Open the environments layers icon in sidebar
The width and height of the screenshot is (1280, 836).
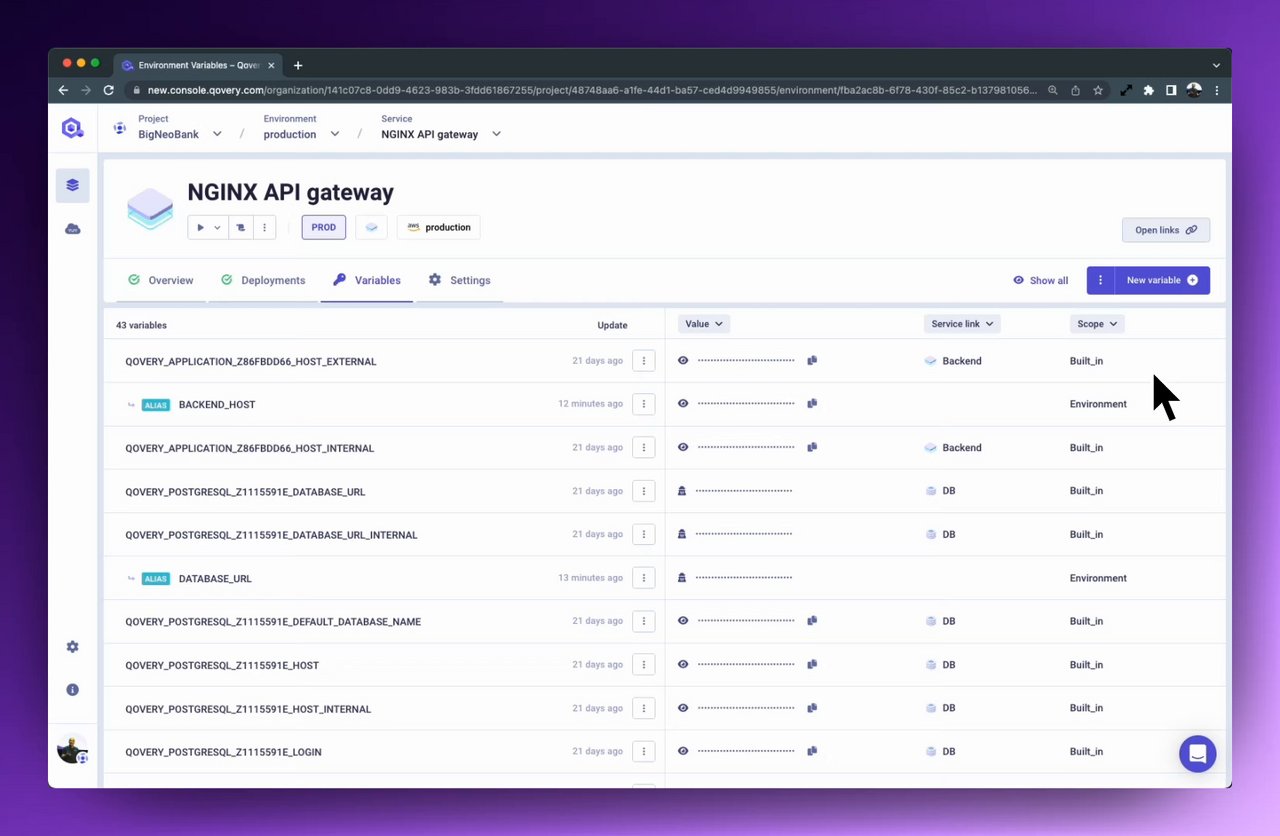pyautogui.click(x=72, y=185)
